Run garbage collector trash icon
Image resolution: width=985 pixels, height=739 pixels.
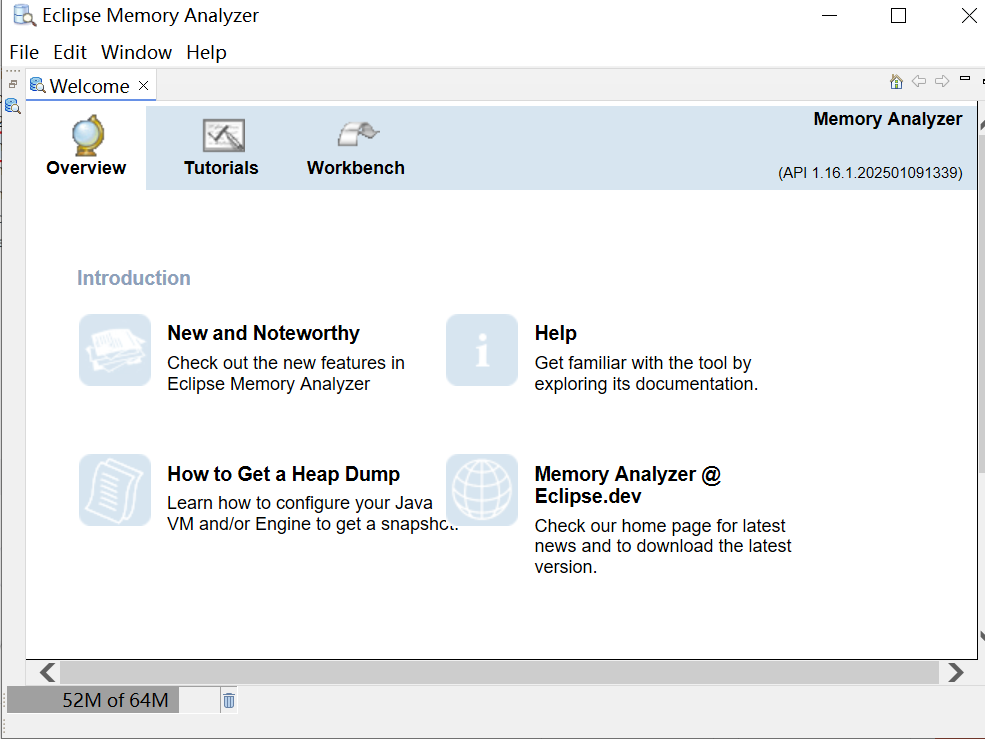(229, 700)
